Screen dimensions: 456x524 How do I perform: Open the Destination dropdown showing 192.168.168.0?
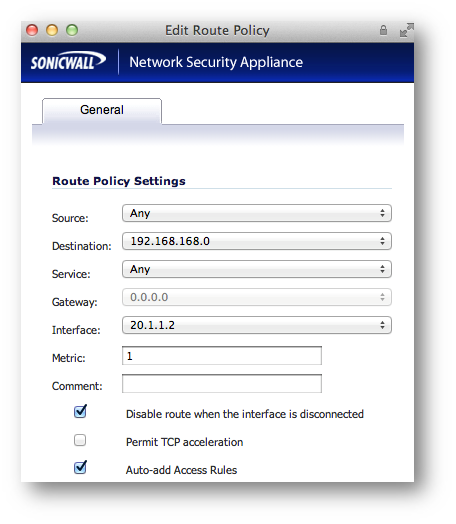point(257,241)
